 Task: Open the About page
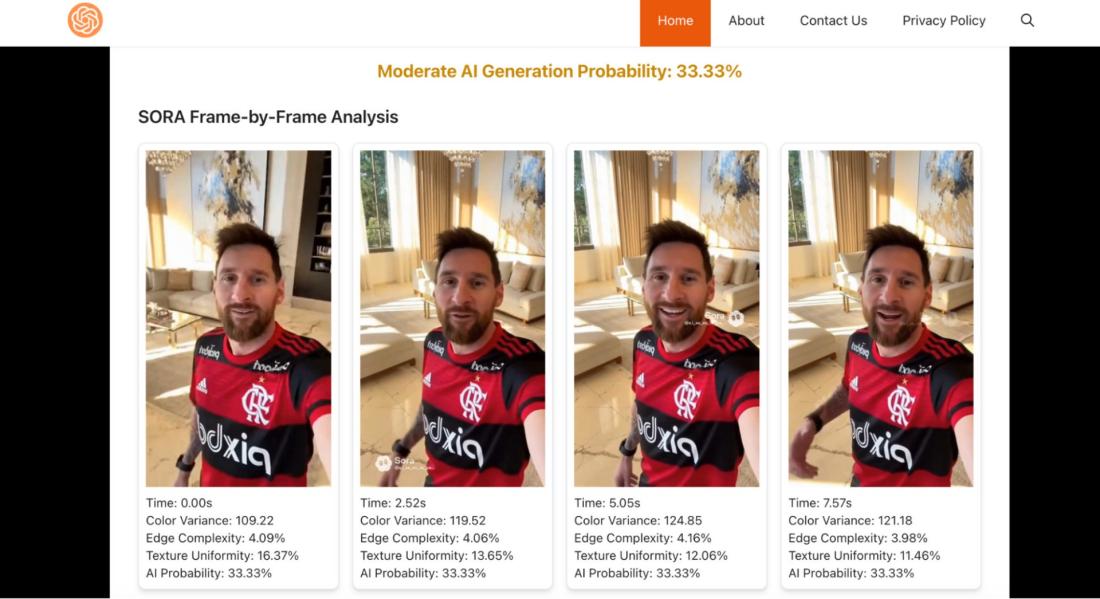746,21
